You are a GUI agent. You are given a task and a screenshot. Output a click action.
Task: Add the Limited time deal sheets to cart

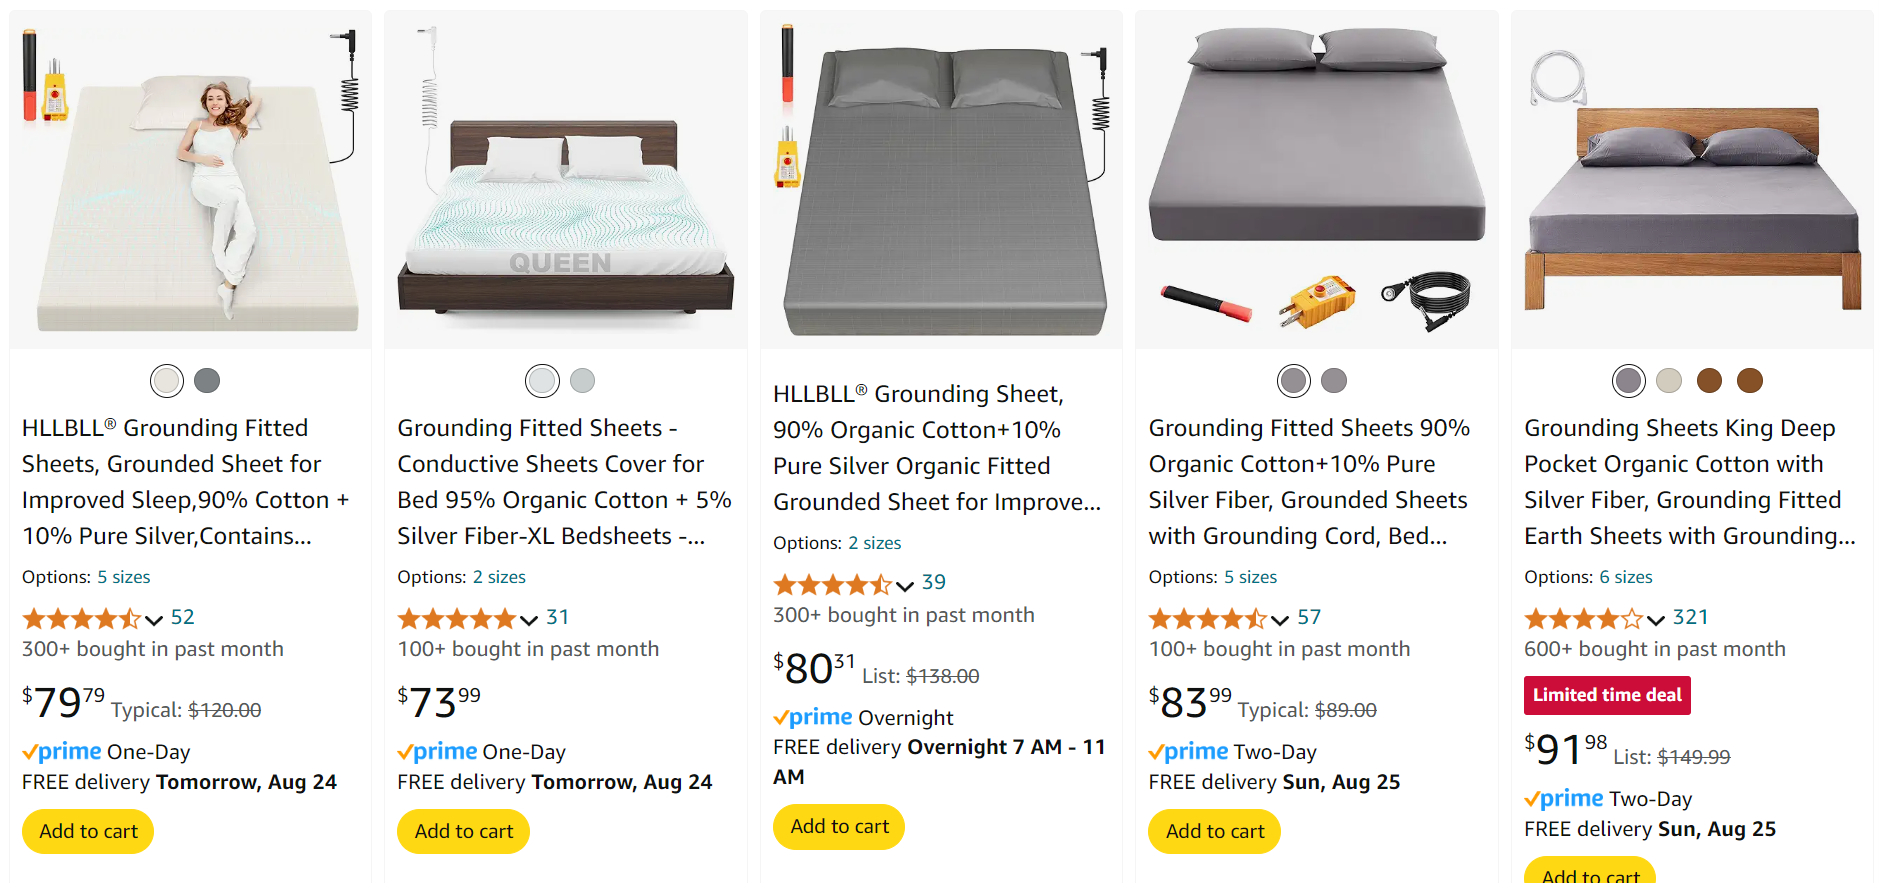click(x=1589, y=874)
